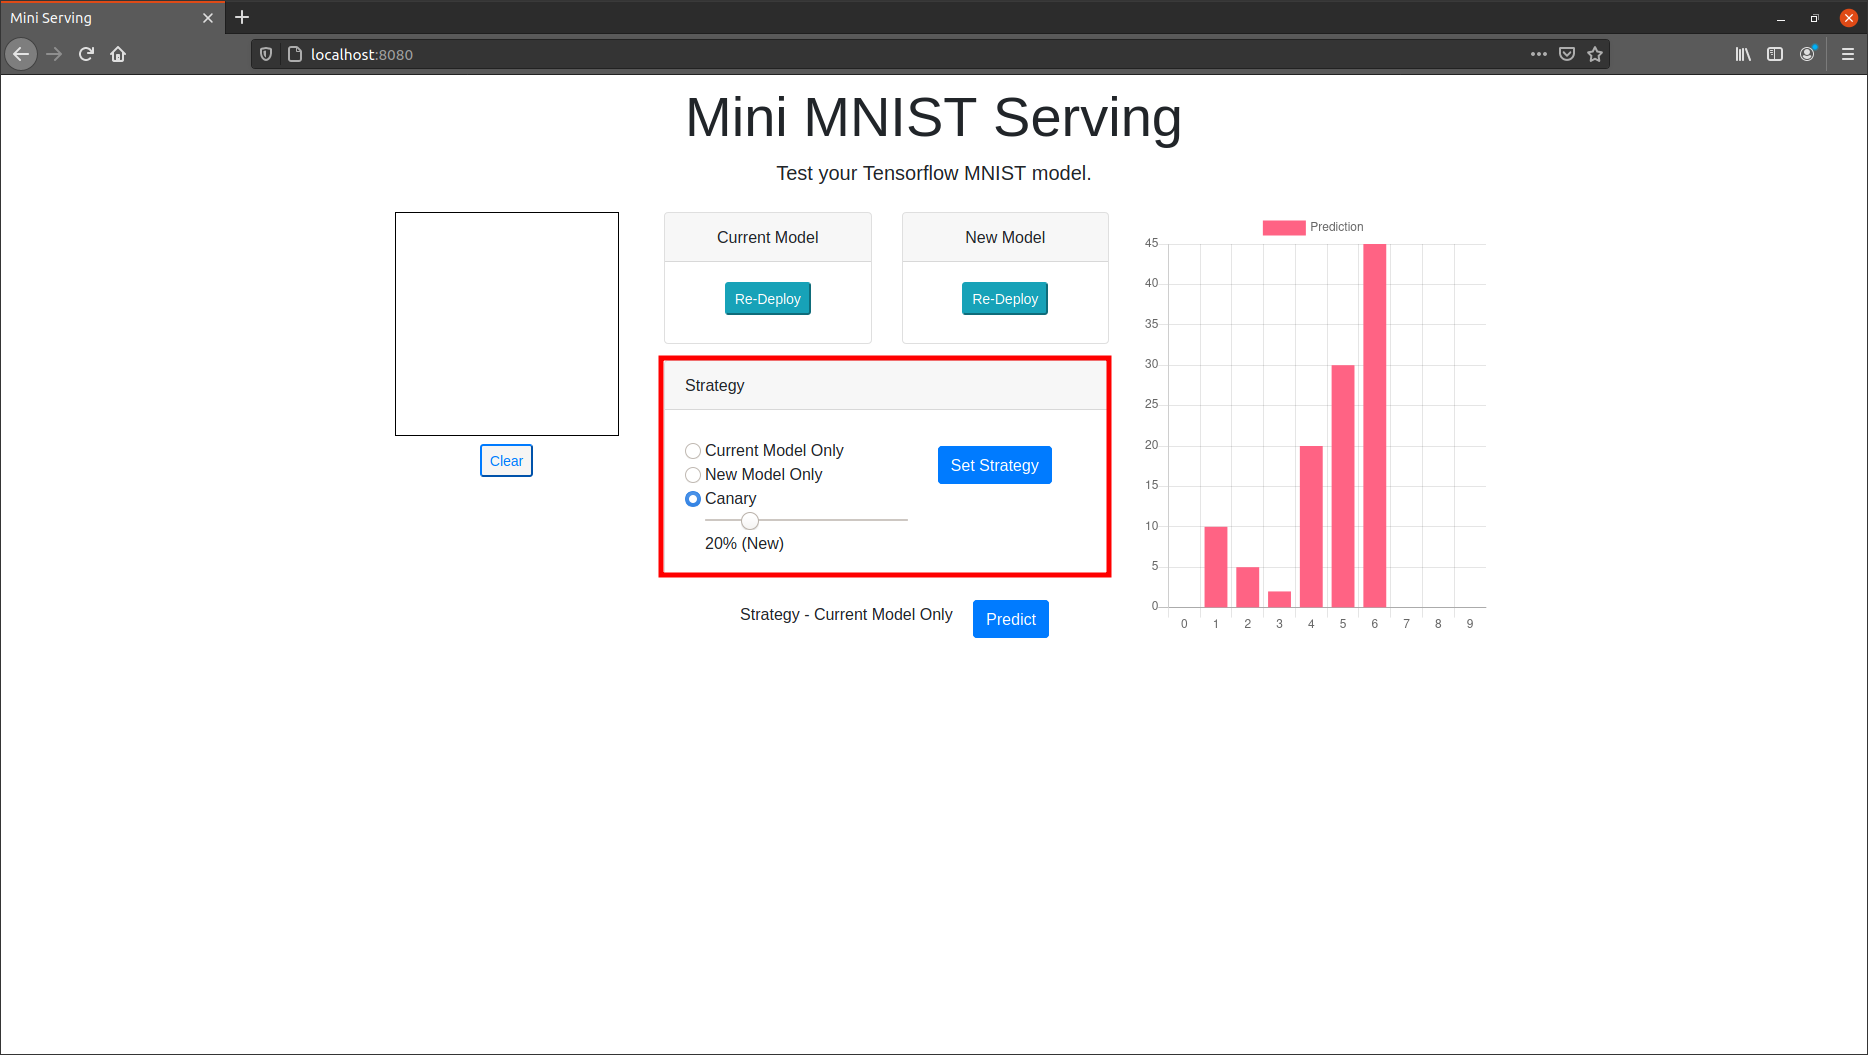Click the chart bar for digit 4
Screen dimensions: 1868x1055
(1311, 526)
